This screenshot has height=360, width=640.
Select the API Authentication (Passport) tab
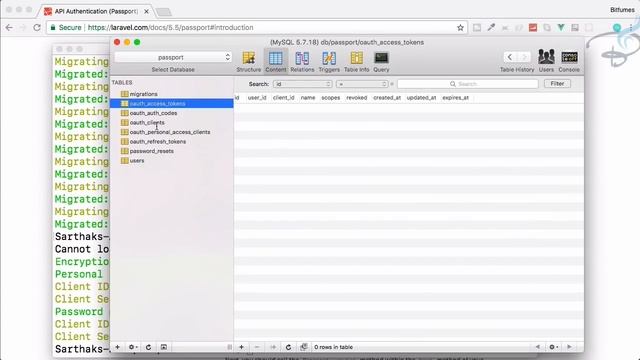click(96, 11)
